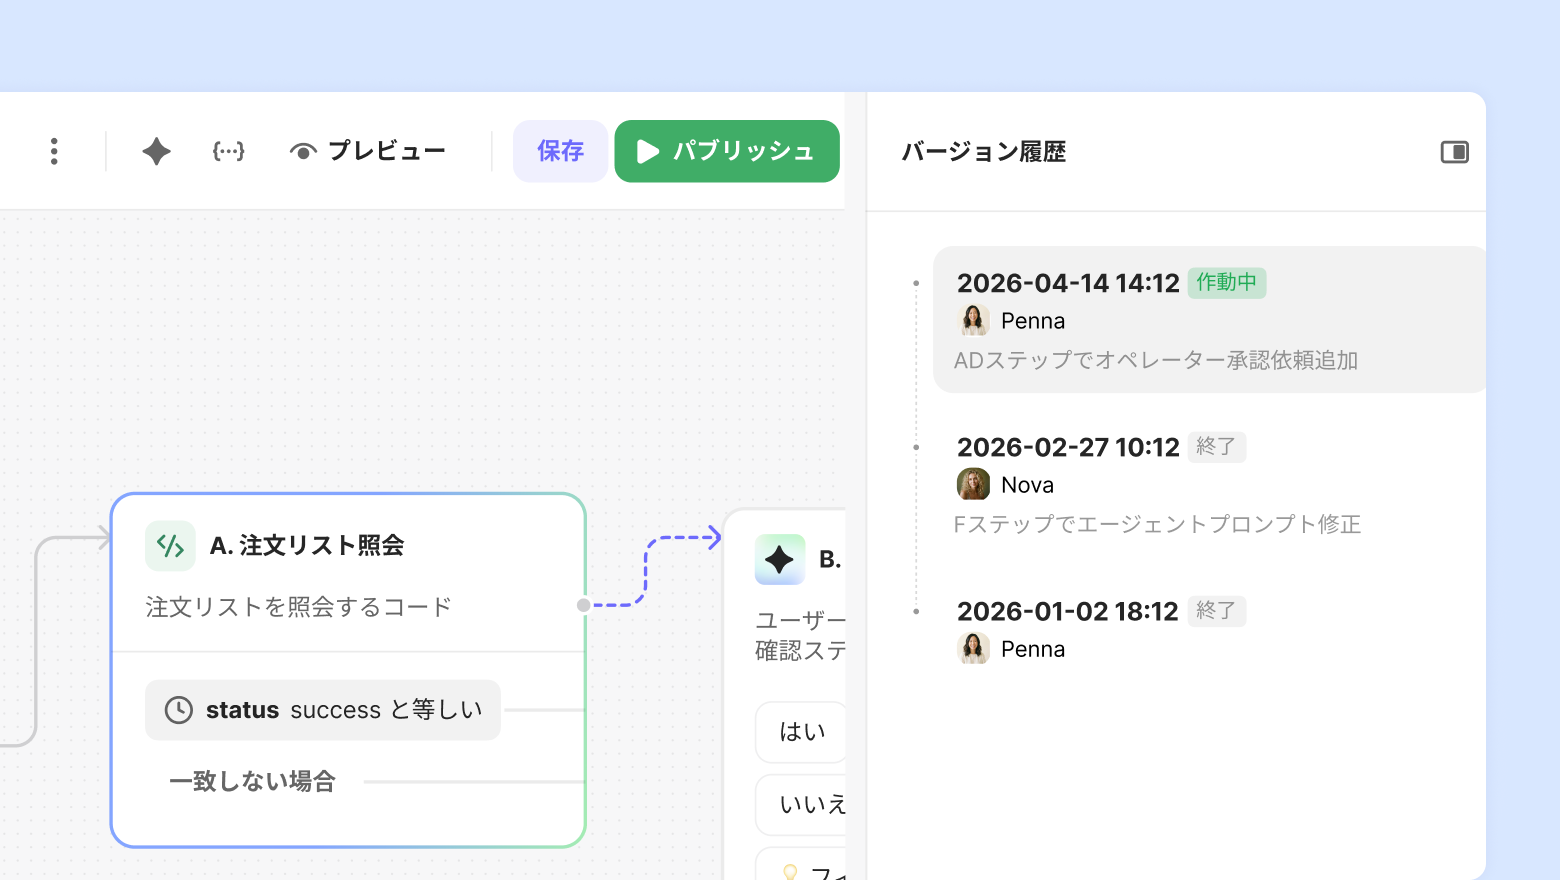
Task: Click the code icon on node A
Action: pyautogui.click(x=170, y=546)
